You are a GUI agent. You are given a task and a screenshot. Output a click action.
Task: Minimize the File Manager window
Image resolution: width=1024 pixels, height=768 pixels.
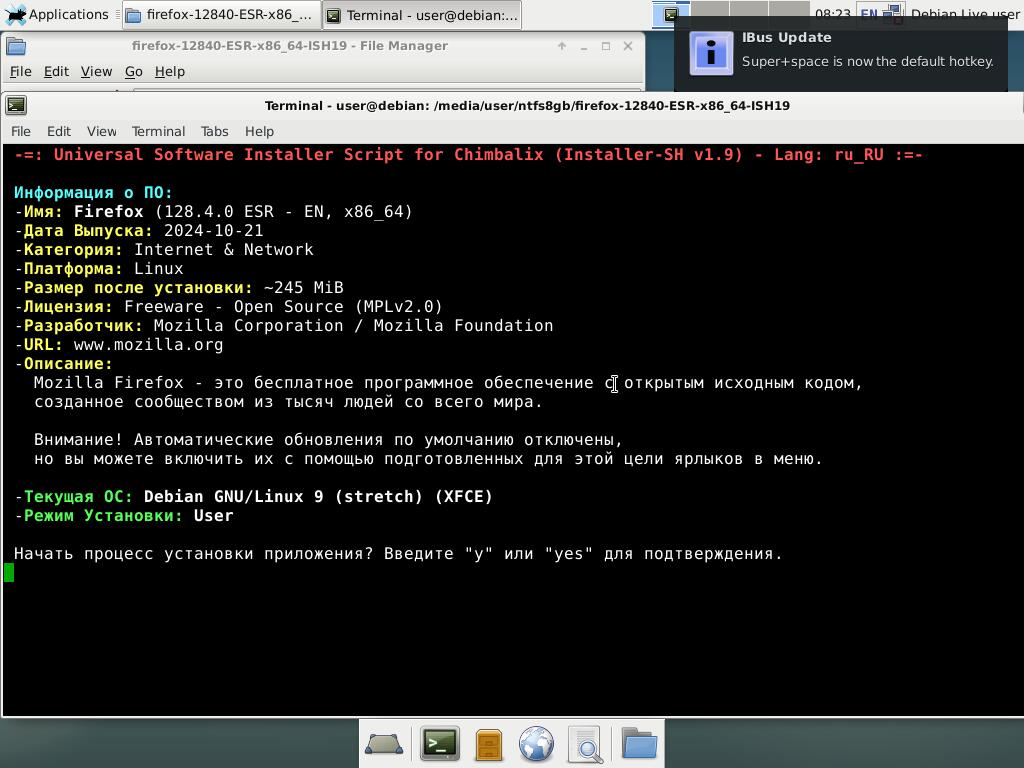click(x=584, y=46)
